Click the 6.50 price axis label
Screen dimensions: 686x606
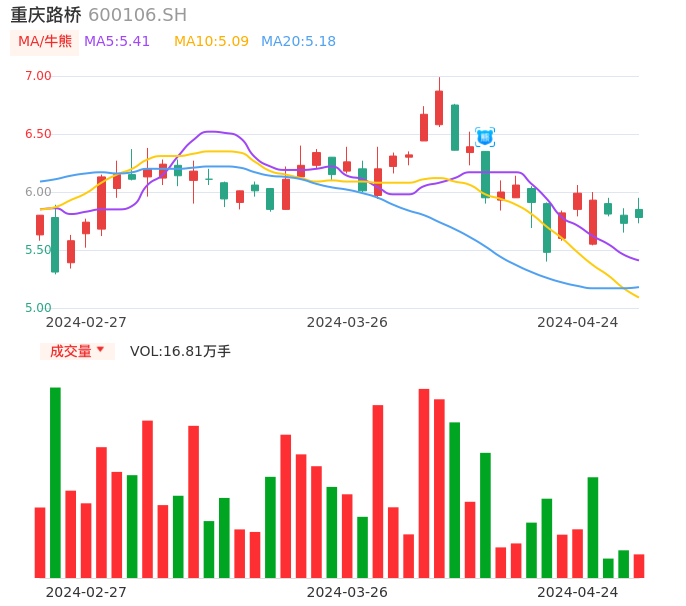coord(38,134)
